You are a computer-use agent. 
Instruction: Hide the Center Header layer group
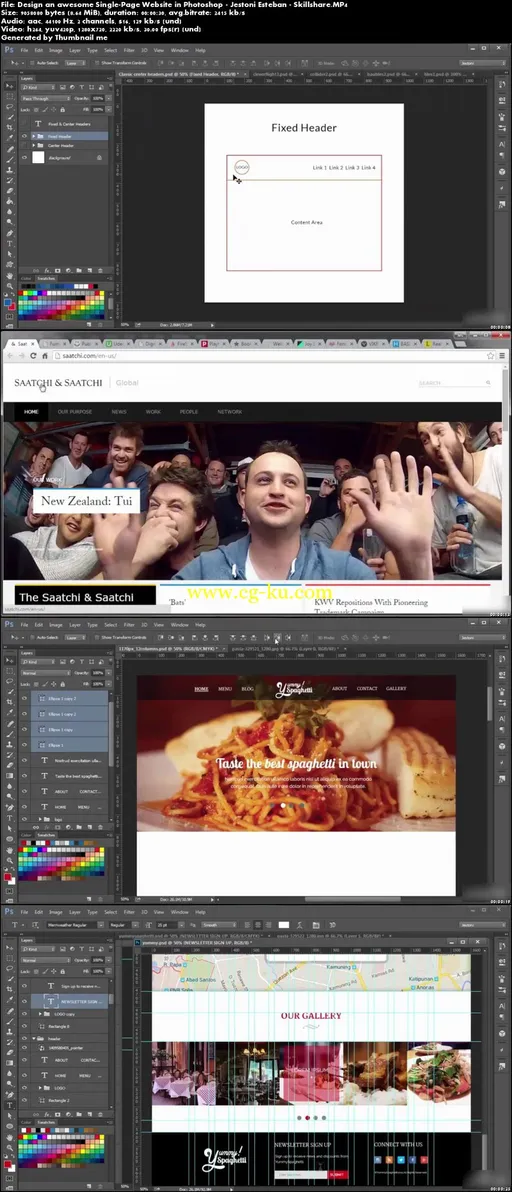tap(24, 145)
